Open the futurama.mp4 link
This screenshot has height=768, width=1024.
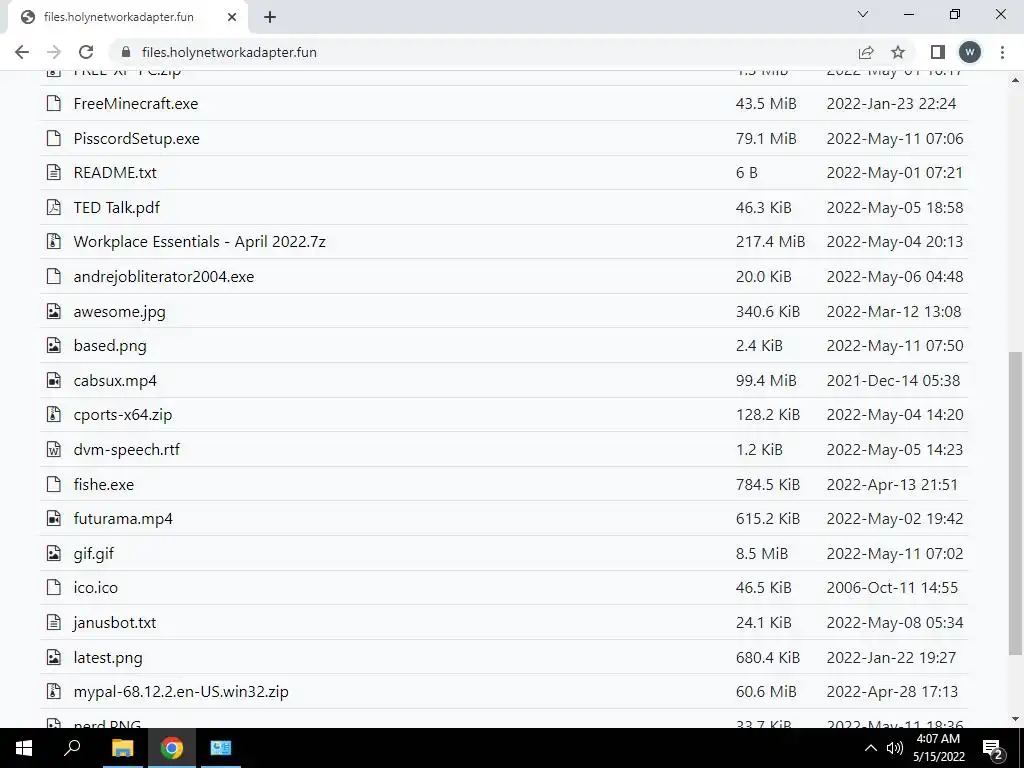[x=123, y=519]
